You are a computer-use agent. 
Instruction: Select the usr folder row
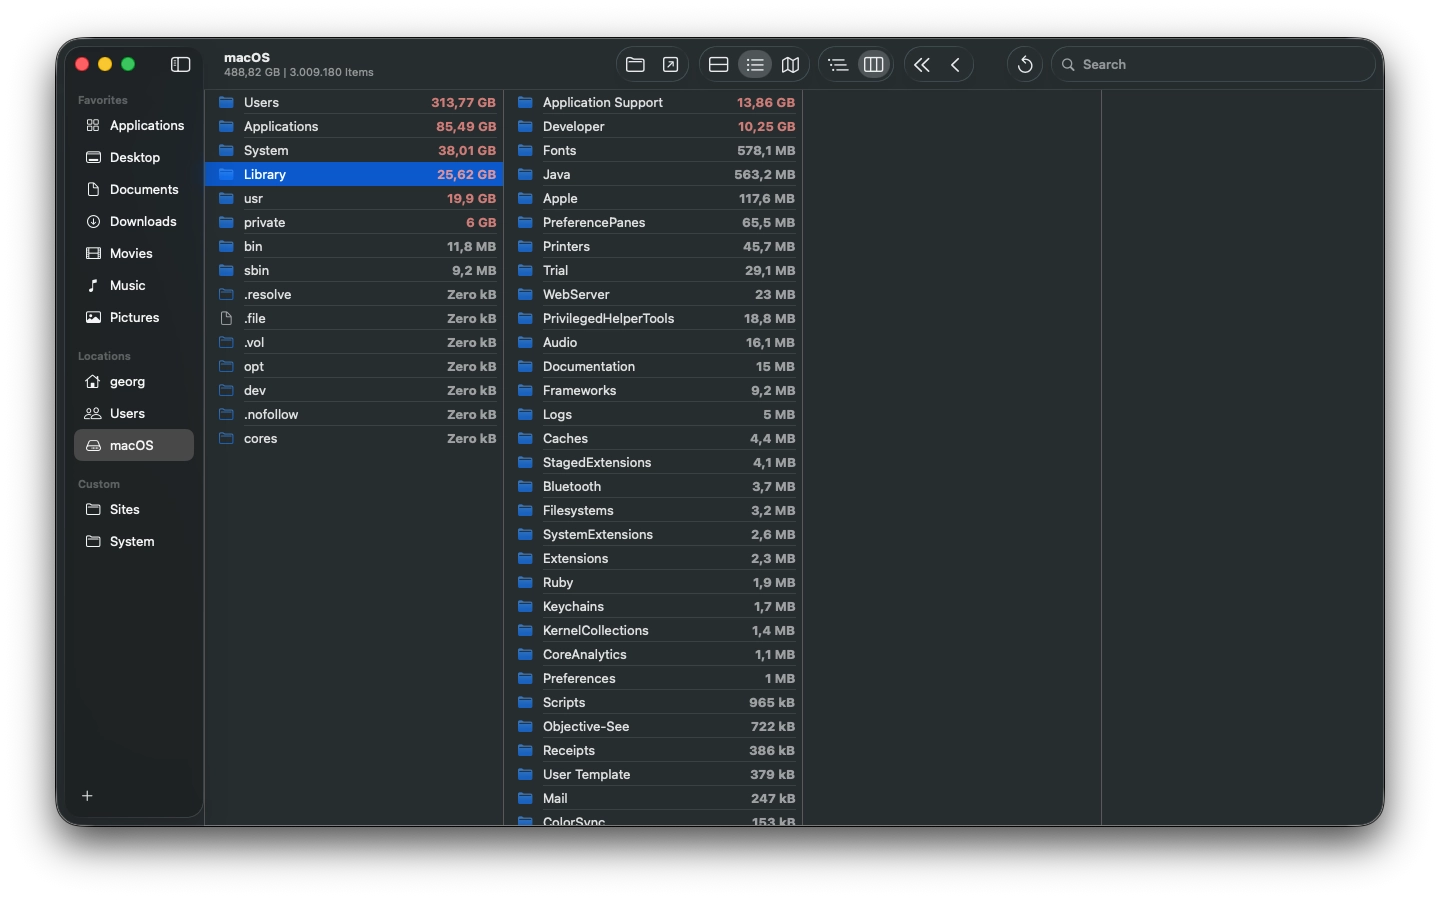pos(354,198)
